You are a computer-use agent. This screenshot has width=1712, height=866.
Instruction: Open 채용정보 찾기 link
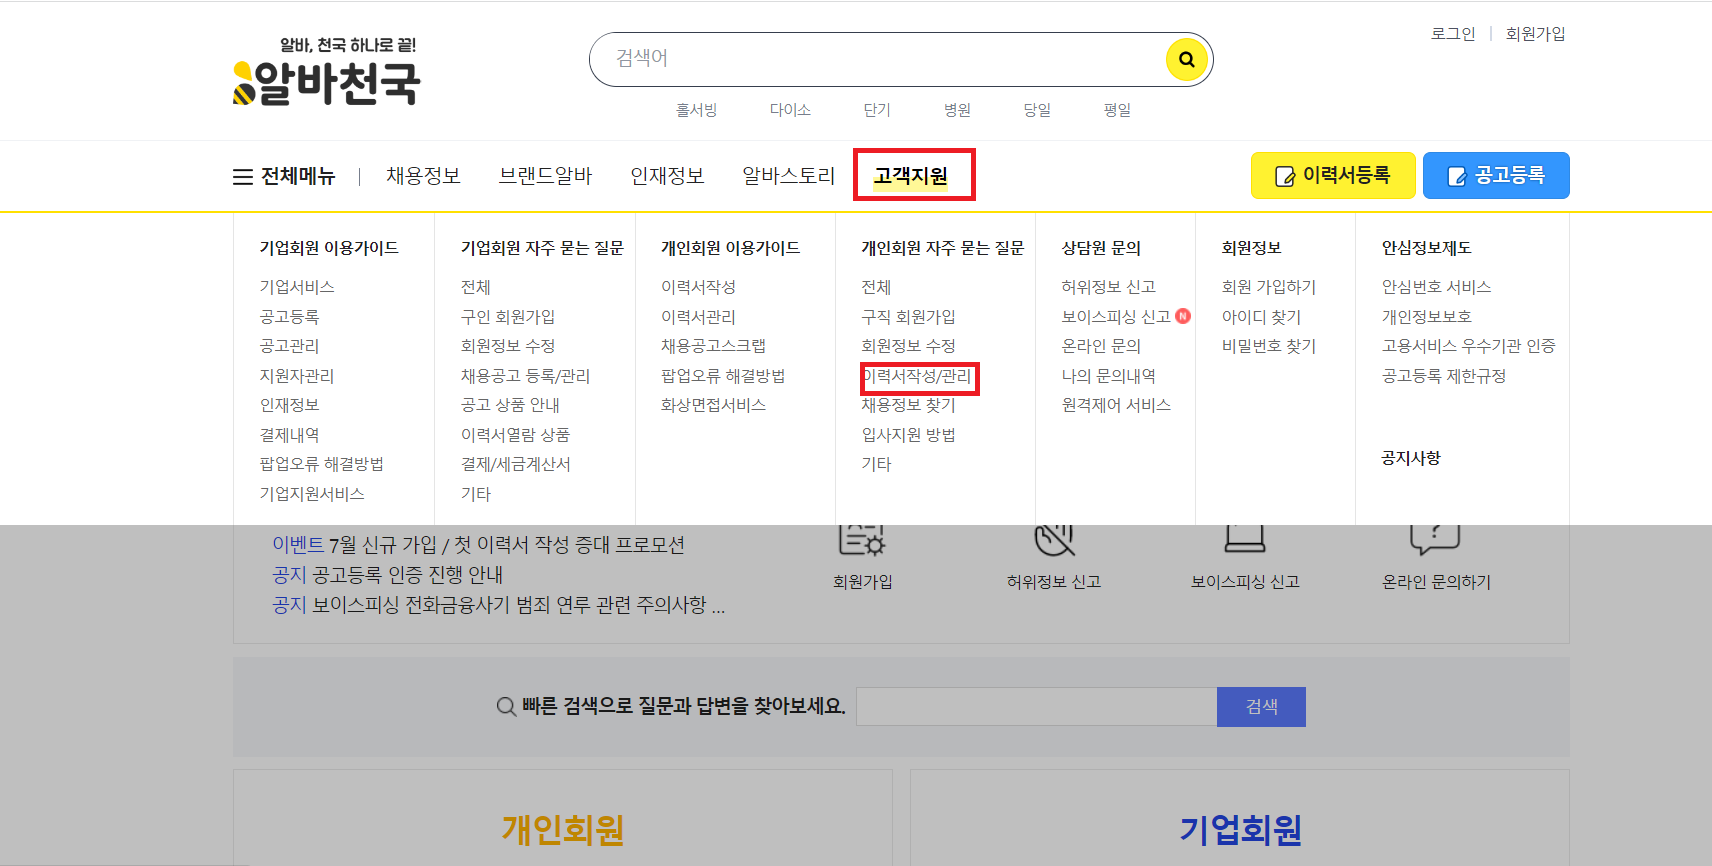click(x=909, y=405)
